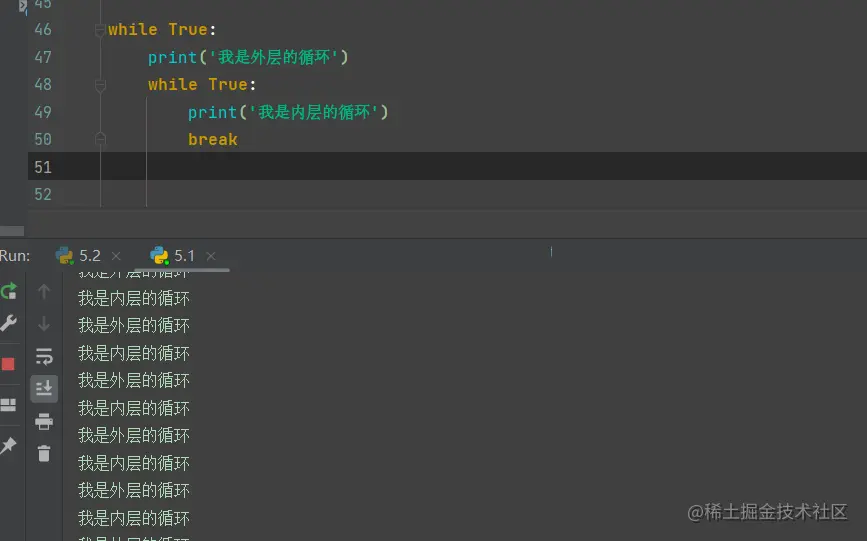Viewport: 867px width, 541px height.
Task: Pin the Run tab
Action: 8,445
